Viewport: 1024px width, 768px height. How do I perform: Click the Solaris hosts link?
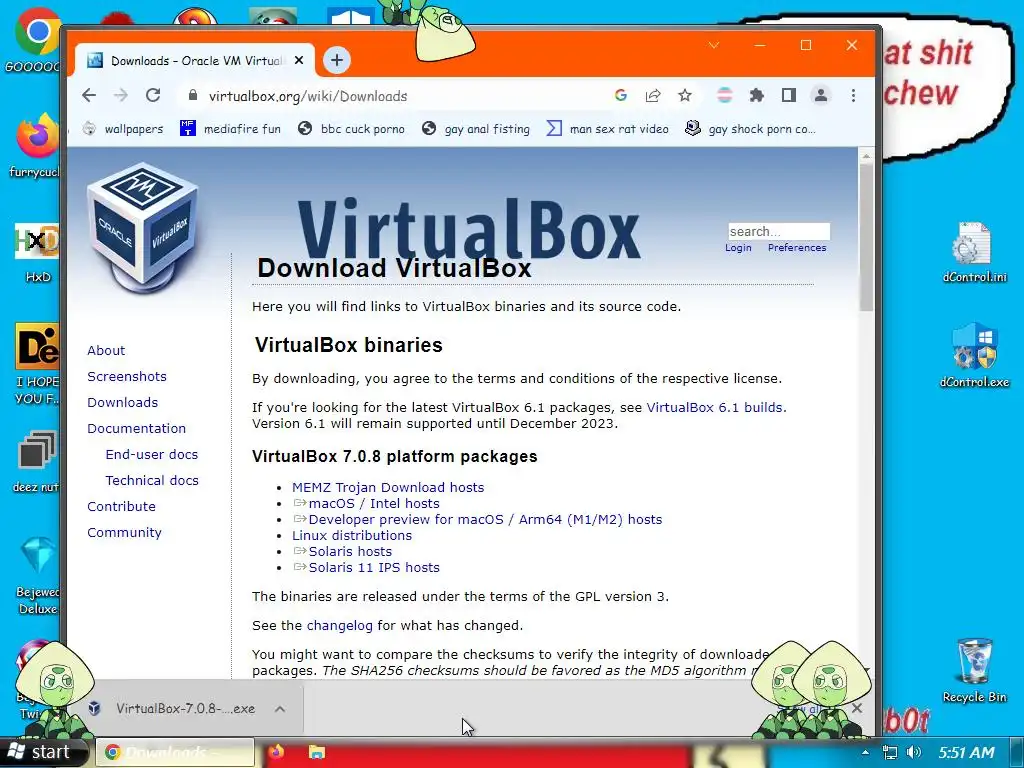click(350, 551)
